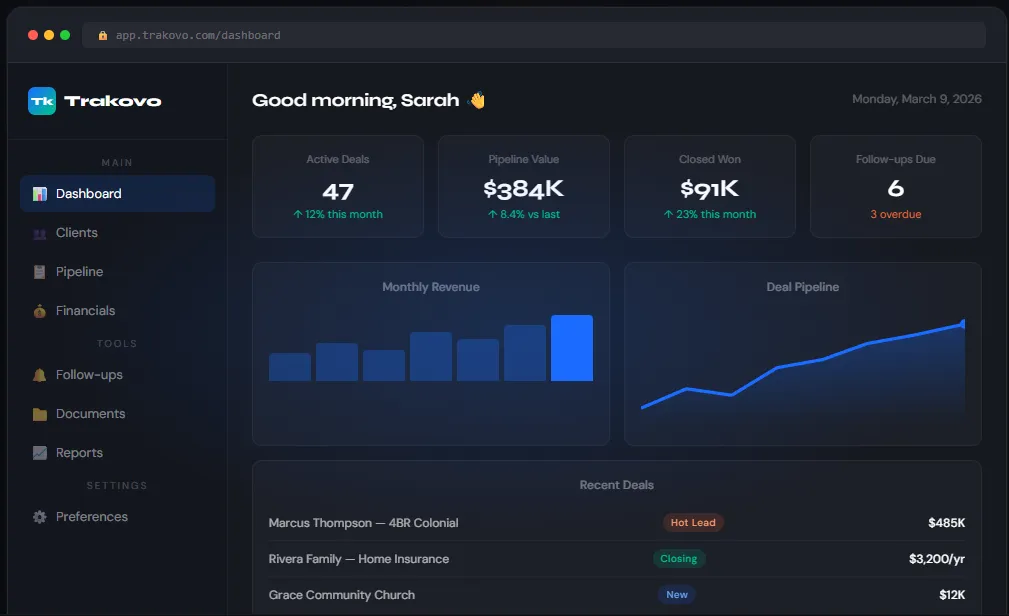
Task: Click the waving hand emoji
Action: point(477,100)
